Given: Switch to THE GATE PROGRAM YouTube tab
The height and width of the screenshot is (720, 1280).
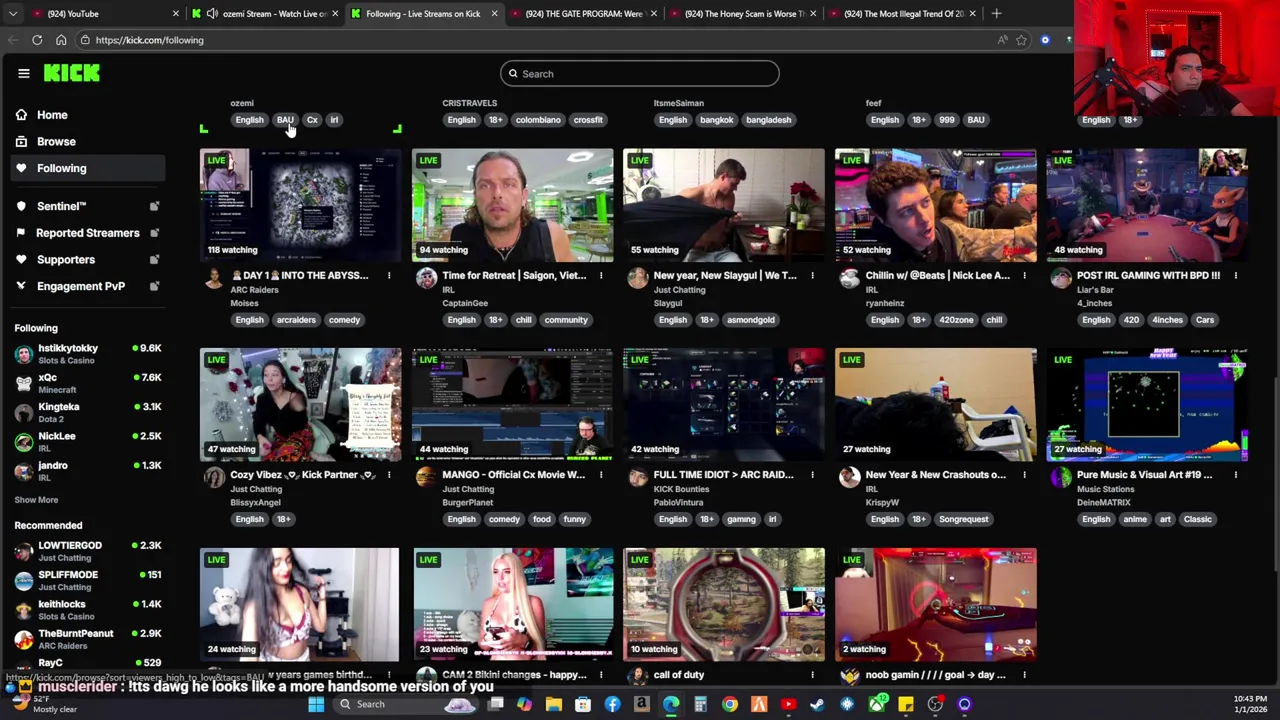Looking at the screenshot, I should coord(582,14).
